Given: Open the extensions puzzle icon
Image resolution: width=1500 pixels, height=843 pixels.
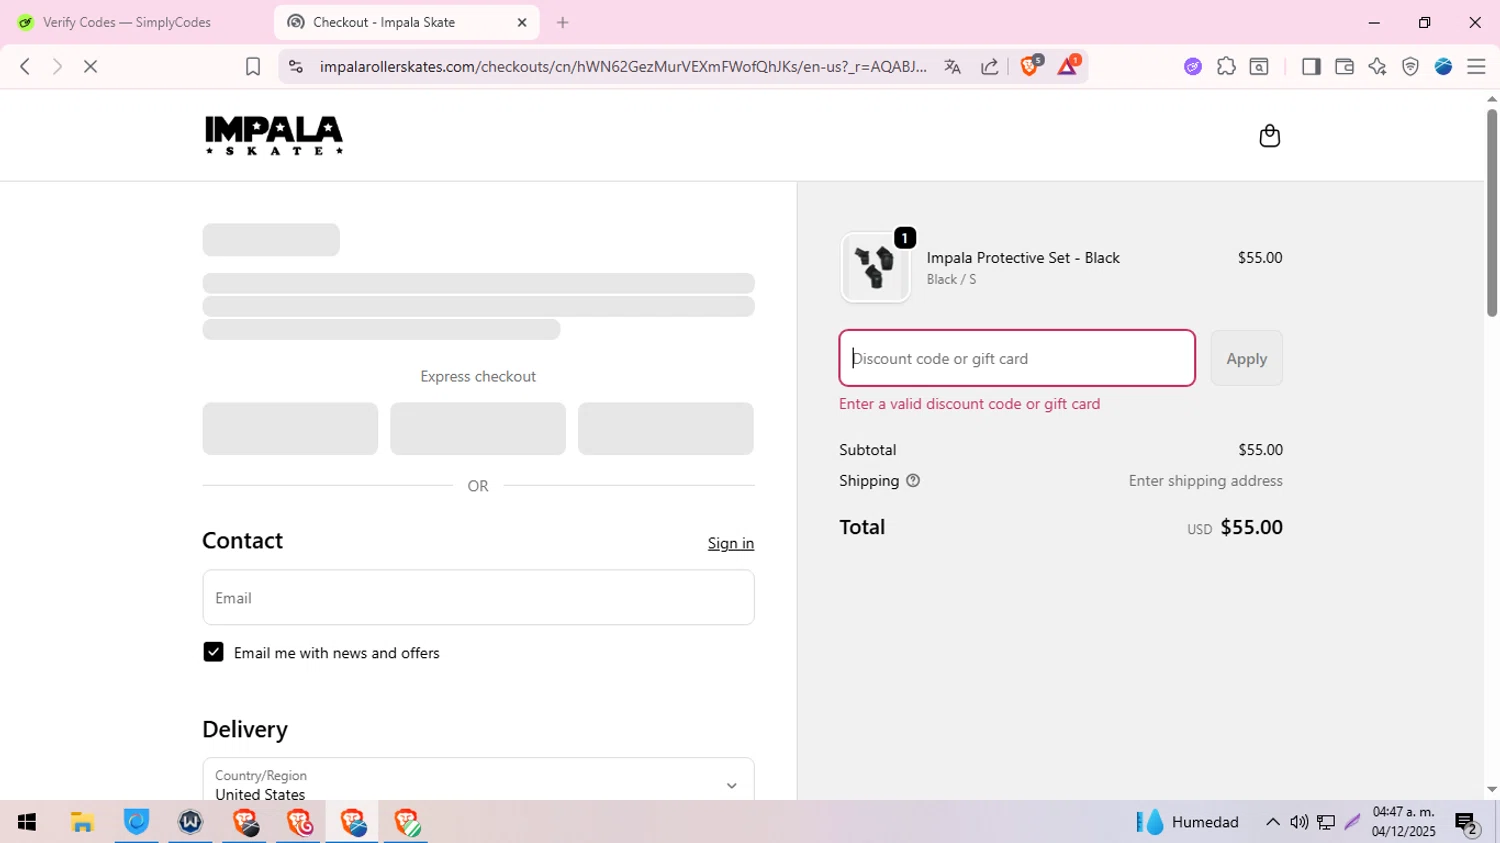Looking at the screenshot, I should point(1226,66).
